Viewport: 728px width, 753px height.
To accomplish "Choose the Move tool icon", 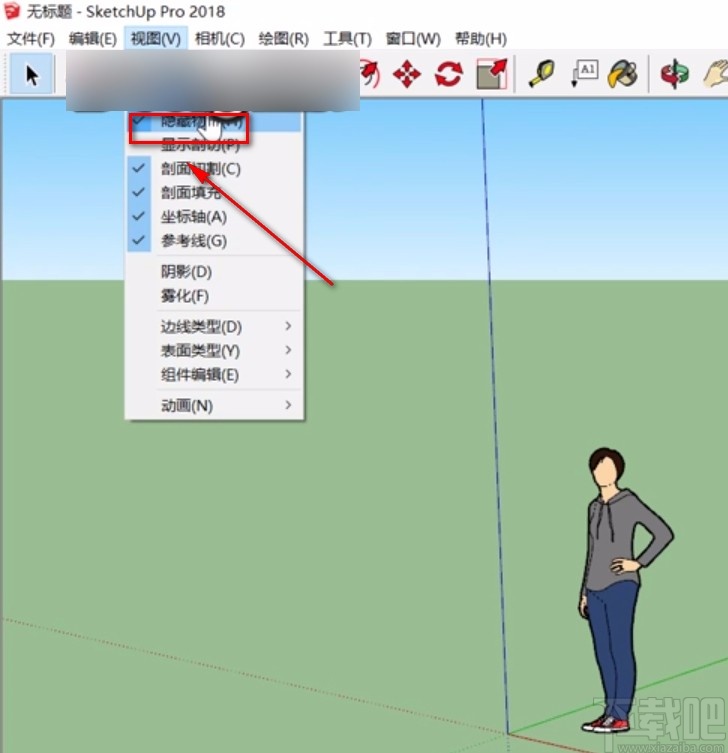I will coord(407,74).
